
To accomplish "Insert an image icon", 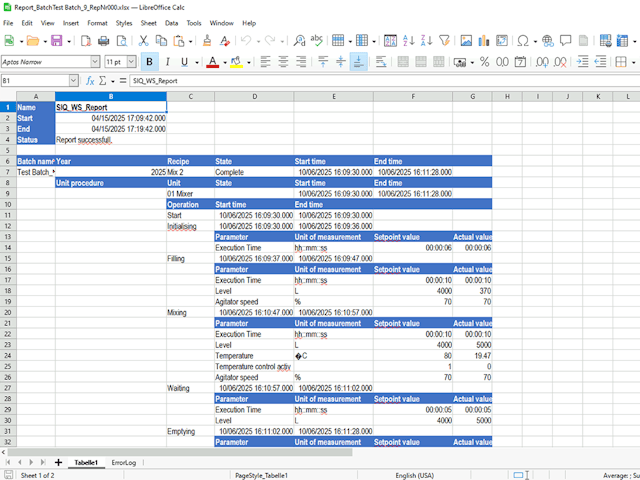I will pyautogui.click(x=466, y=40).
